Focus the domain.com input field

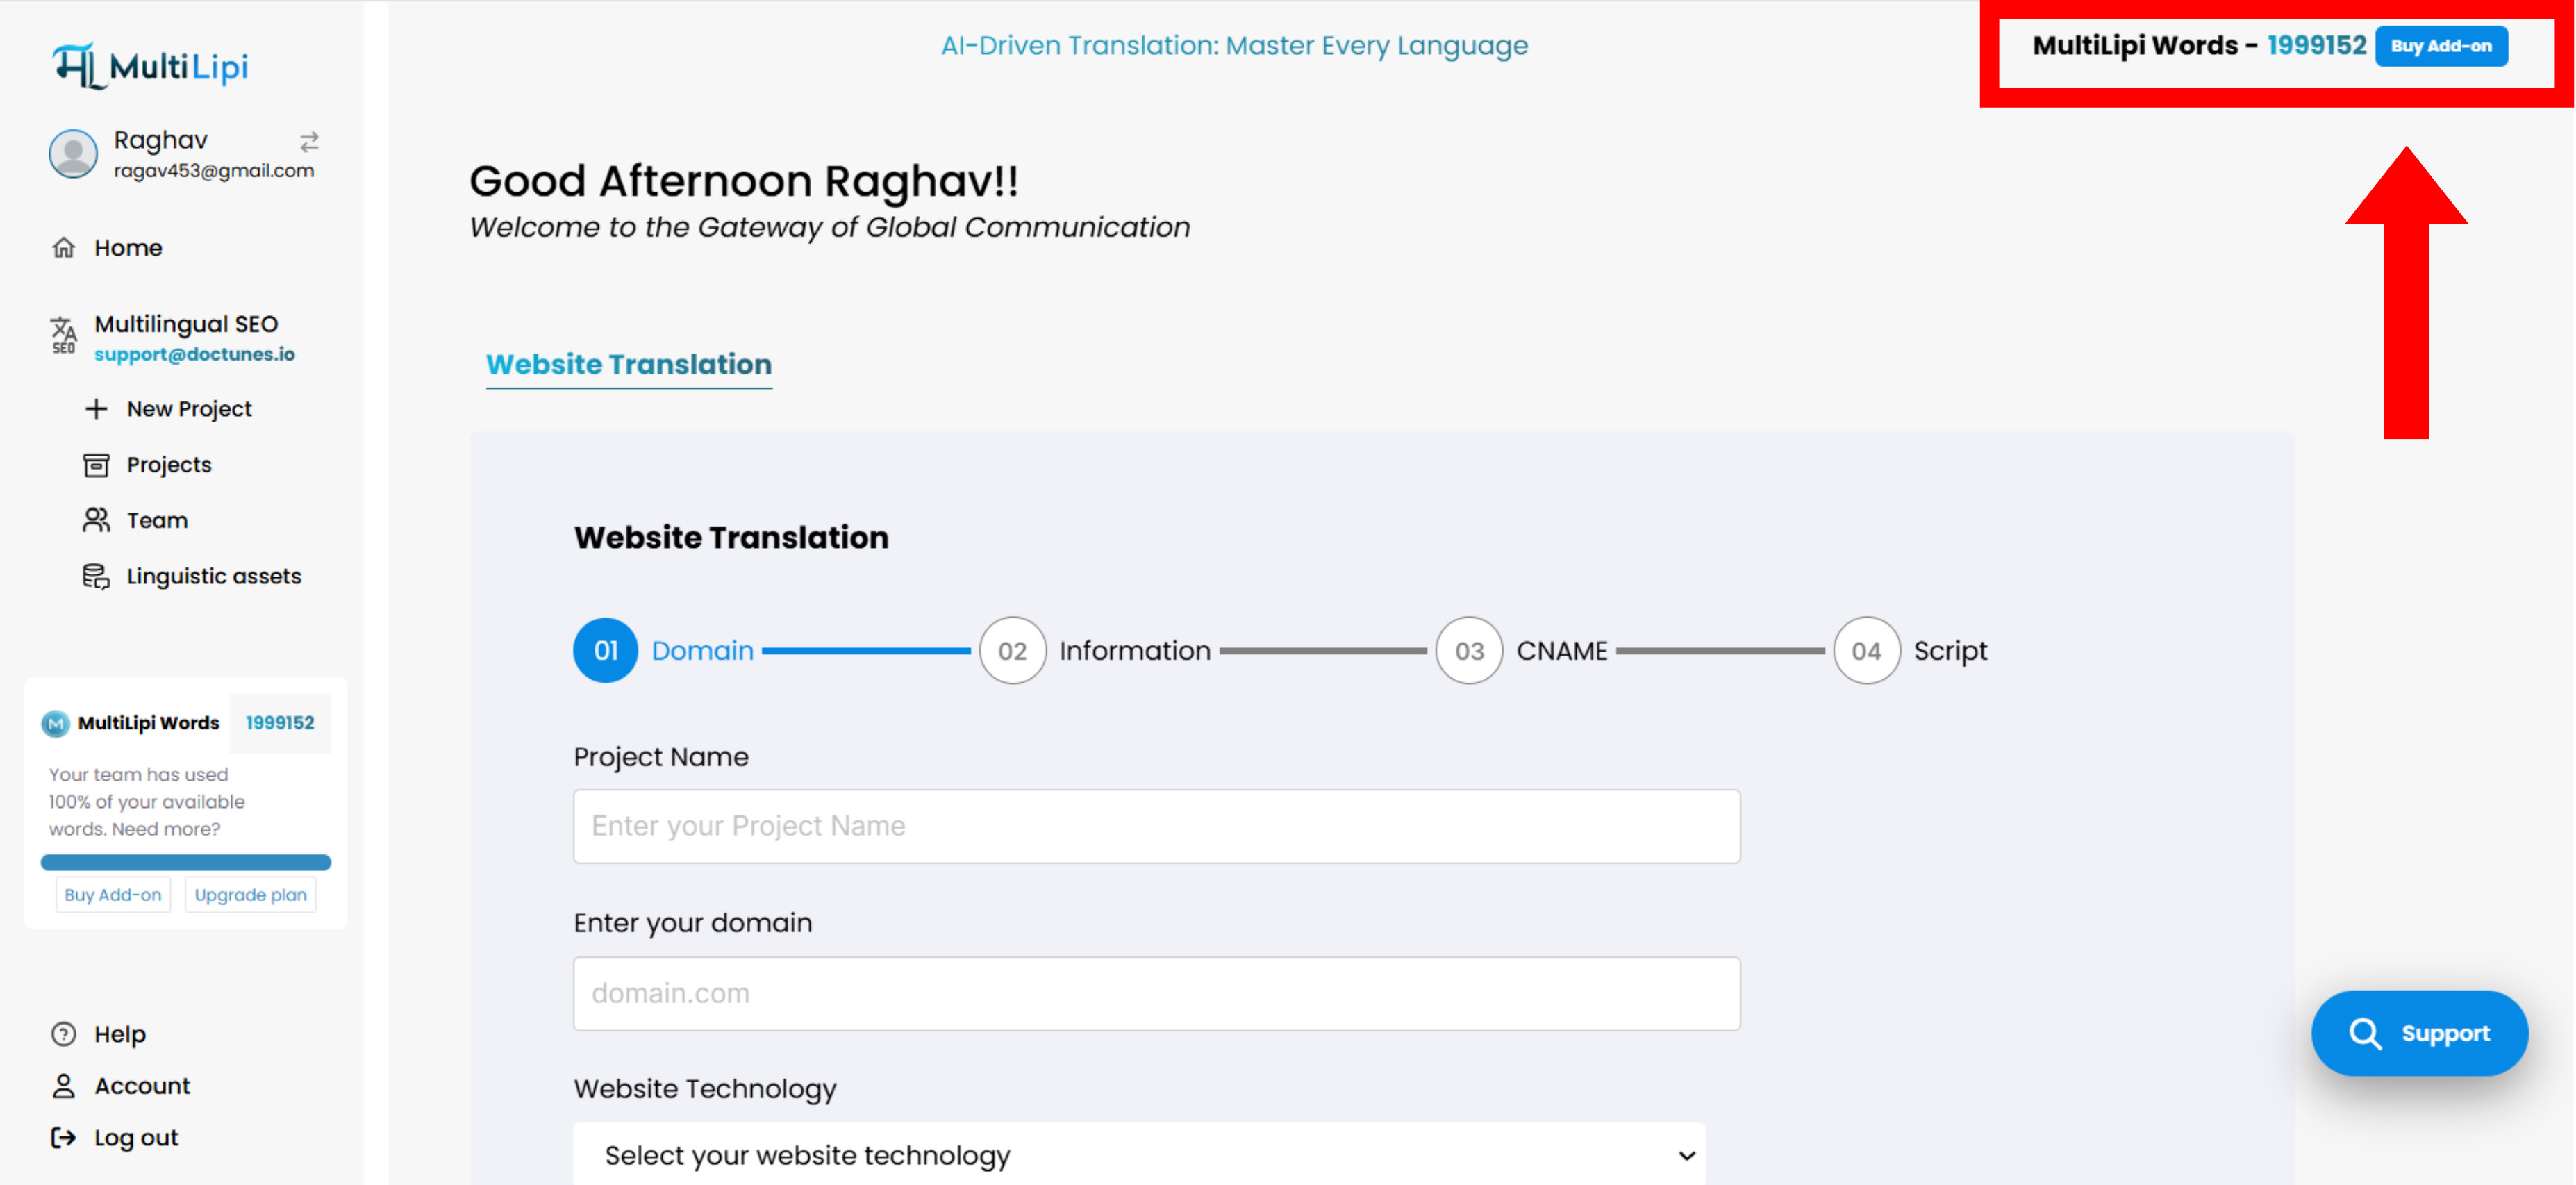(1157, 993)
